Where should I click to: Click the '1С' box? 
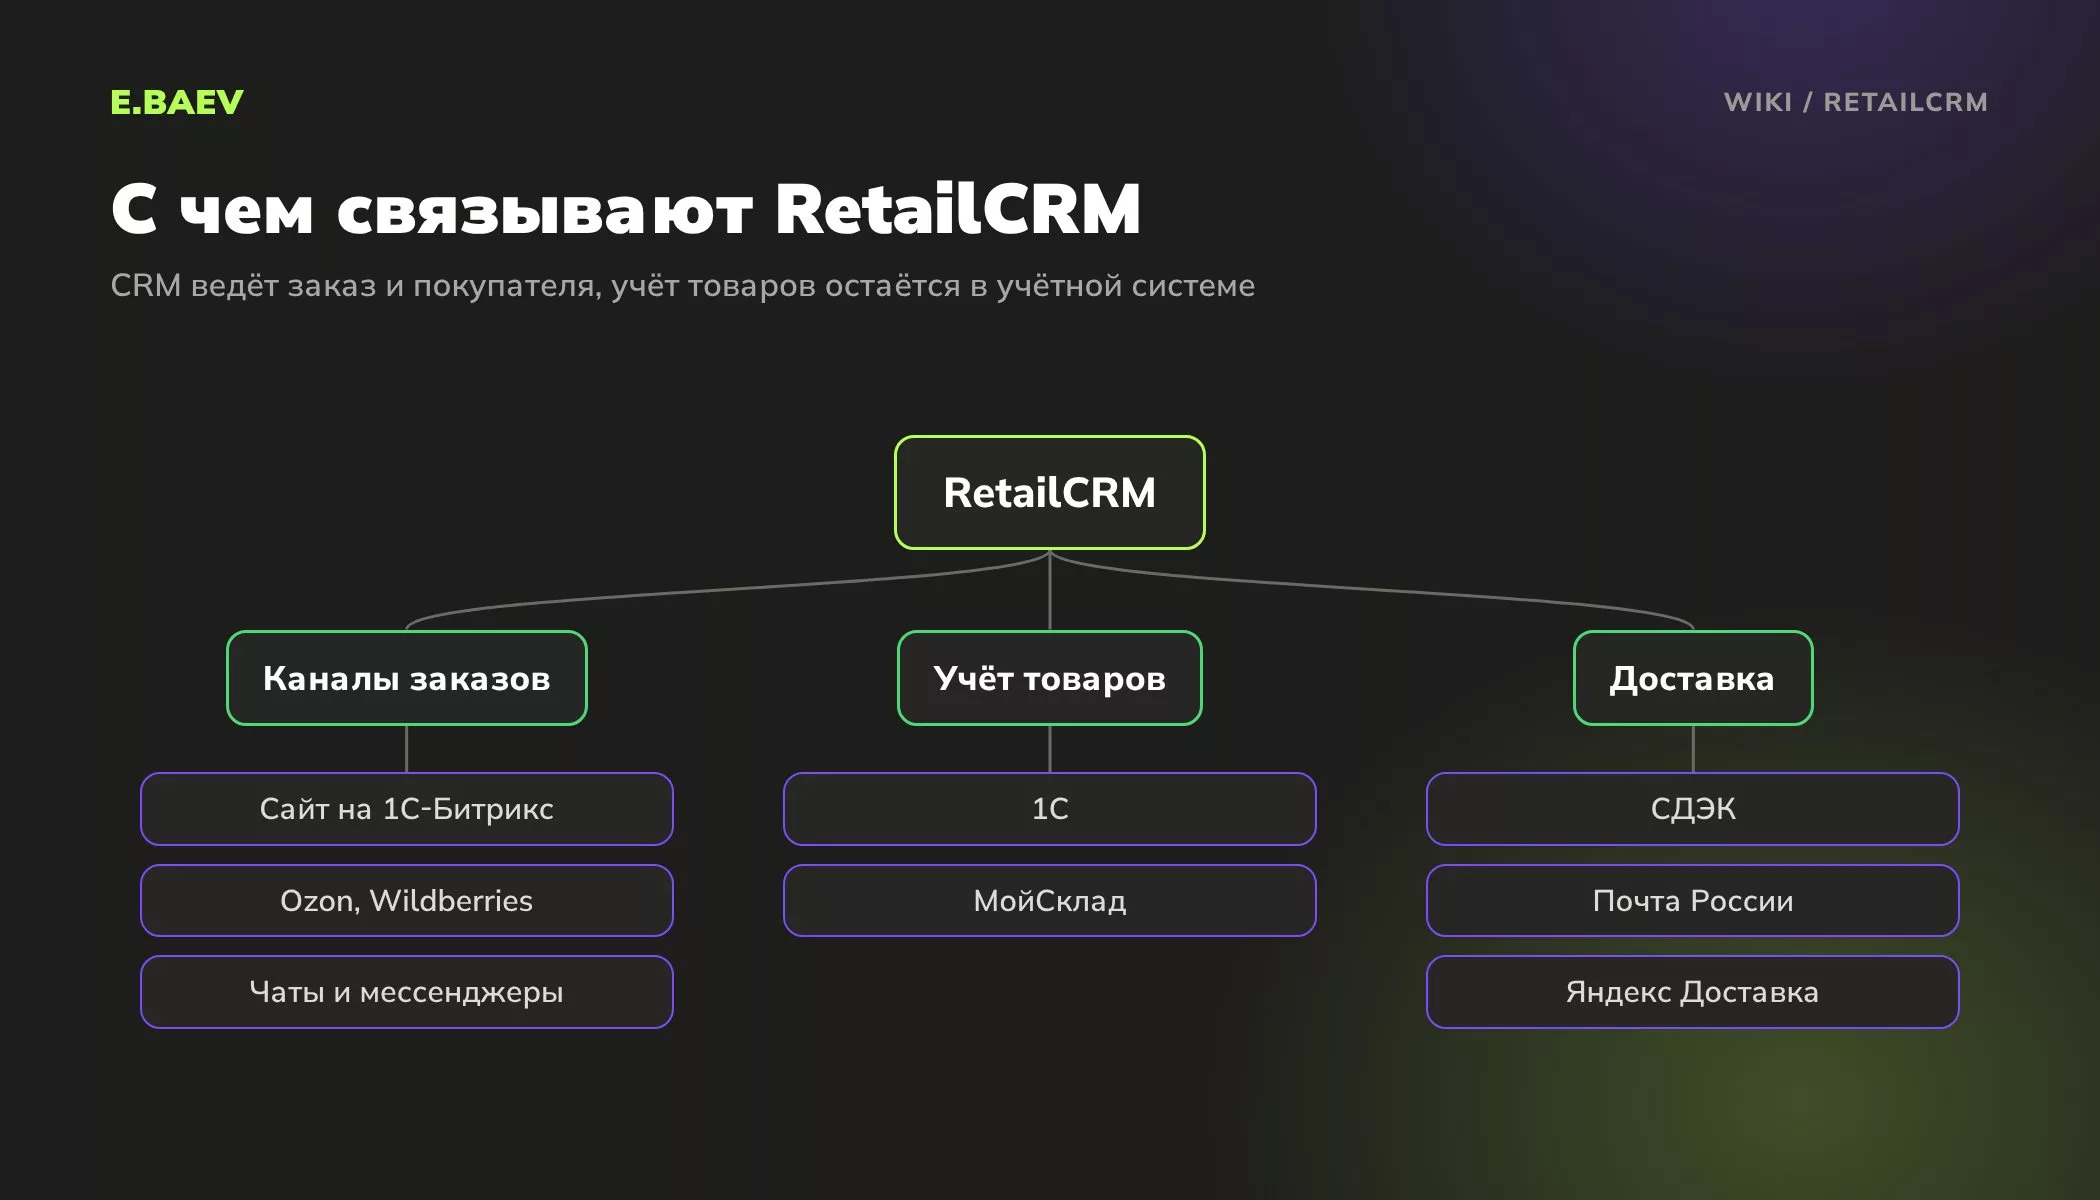(x=1050, y=809)
